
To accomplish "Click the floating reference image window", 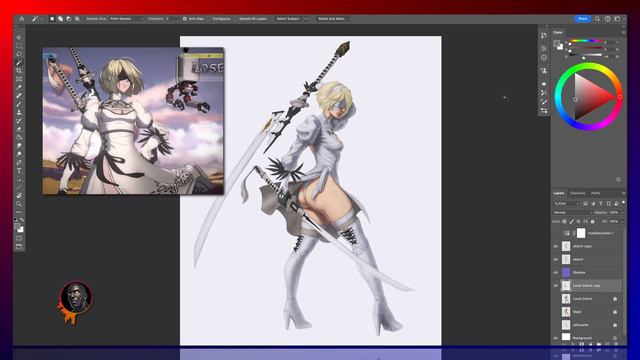I will [x=133, y=121].
